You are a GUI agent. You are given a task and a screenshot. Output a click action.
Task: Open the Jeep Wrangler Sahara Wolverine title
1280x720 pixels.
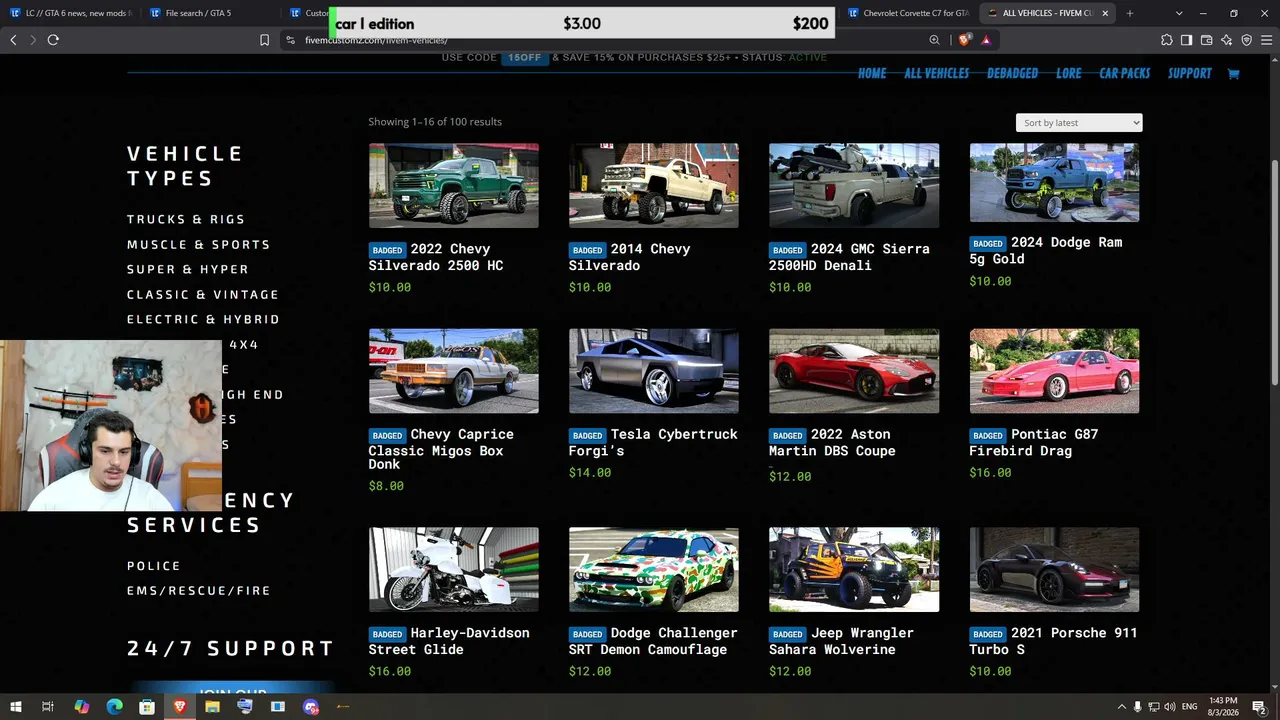point(841,641)
